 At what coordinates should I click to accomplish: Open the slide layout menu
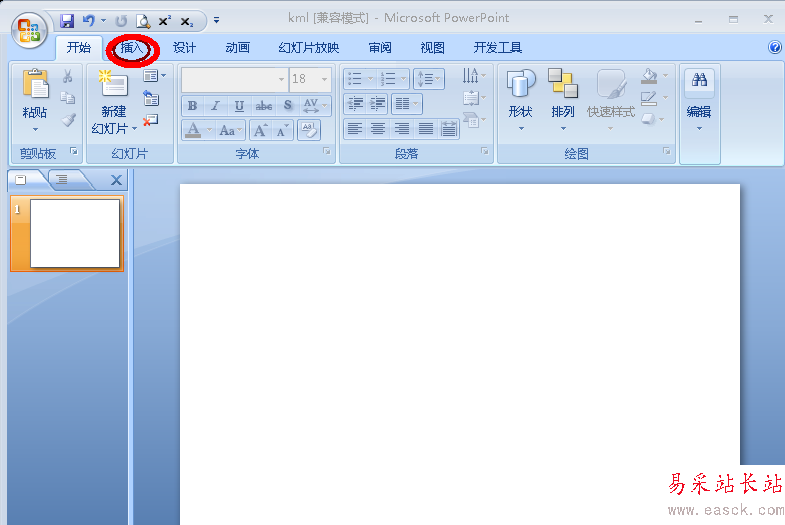154,76
